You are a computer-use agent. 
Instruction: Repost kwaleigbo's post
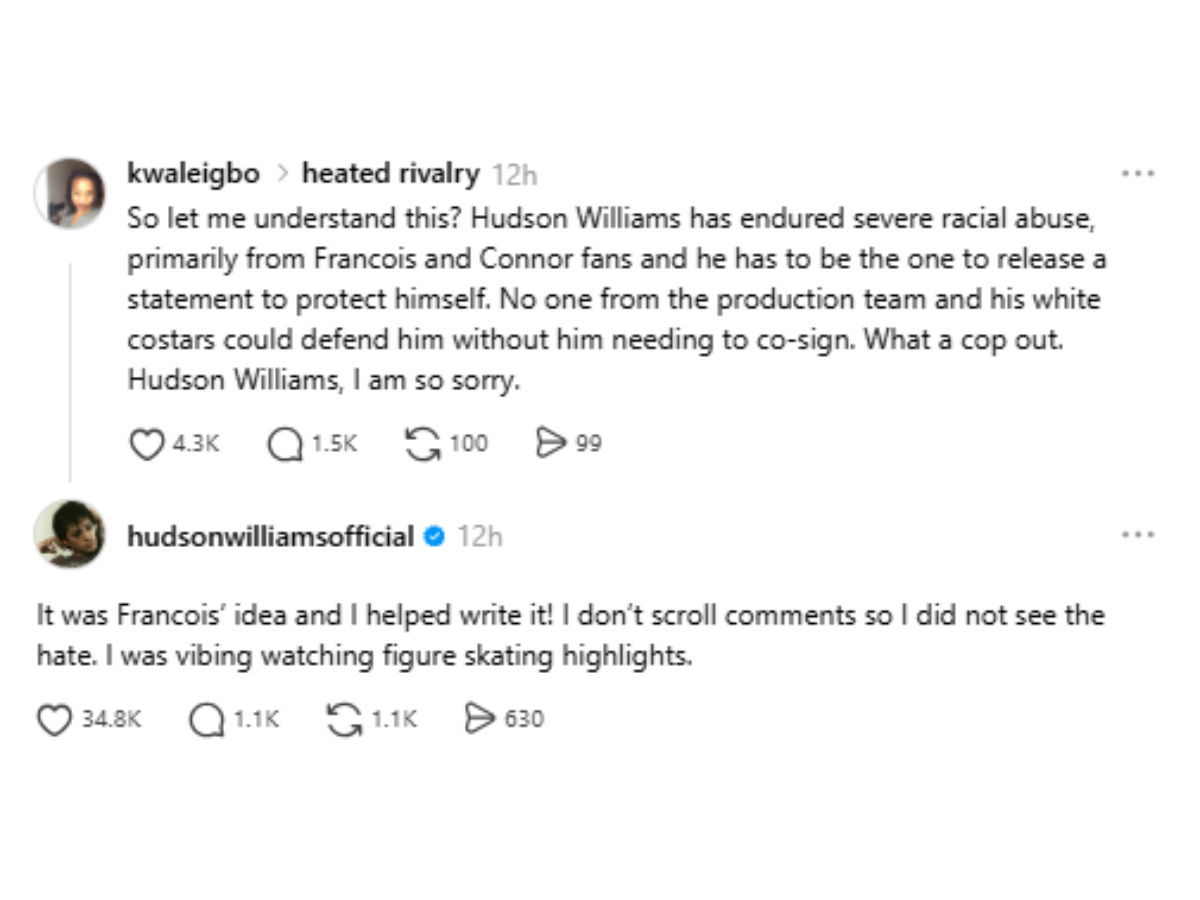pos(422,444)
